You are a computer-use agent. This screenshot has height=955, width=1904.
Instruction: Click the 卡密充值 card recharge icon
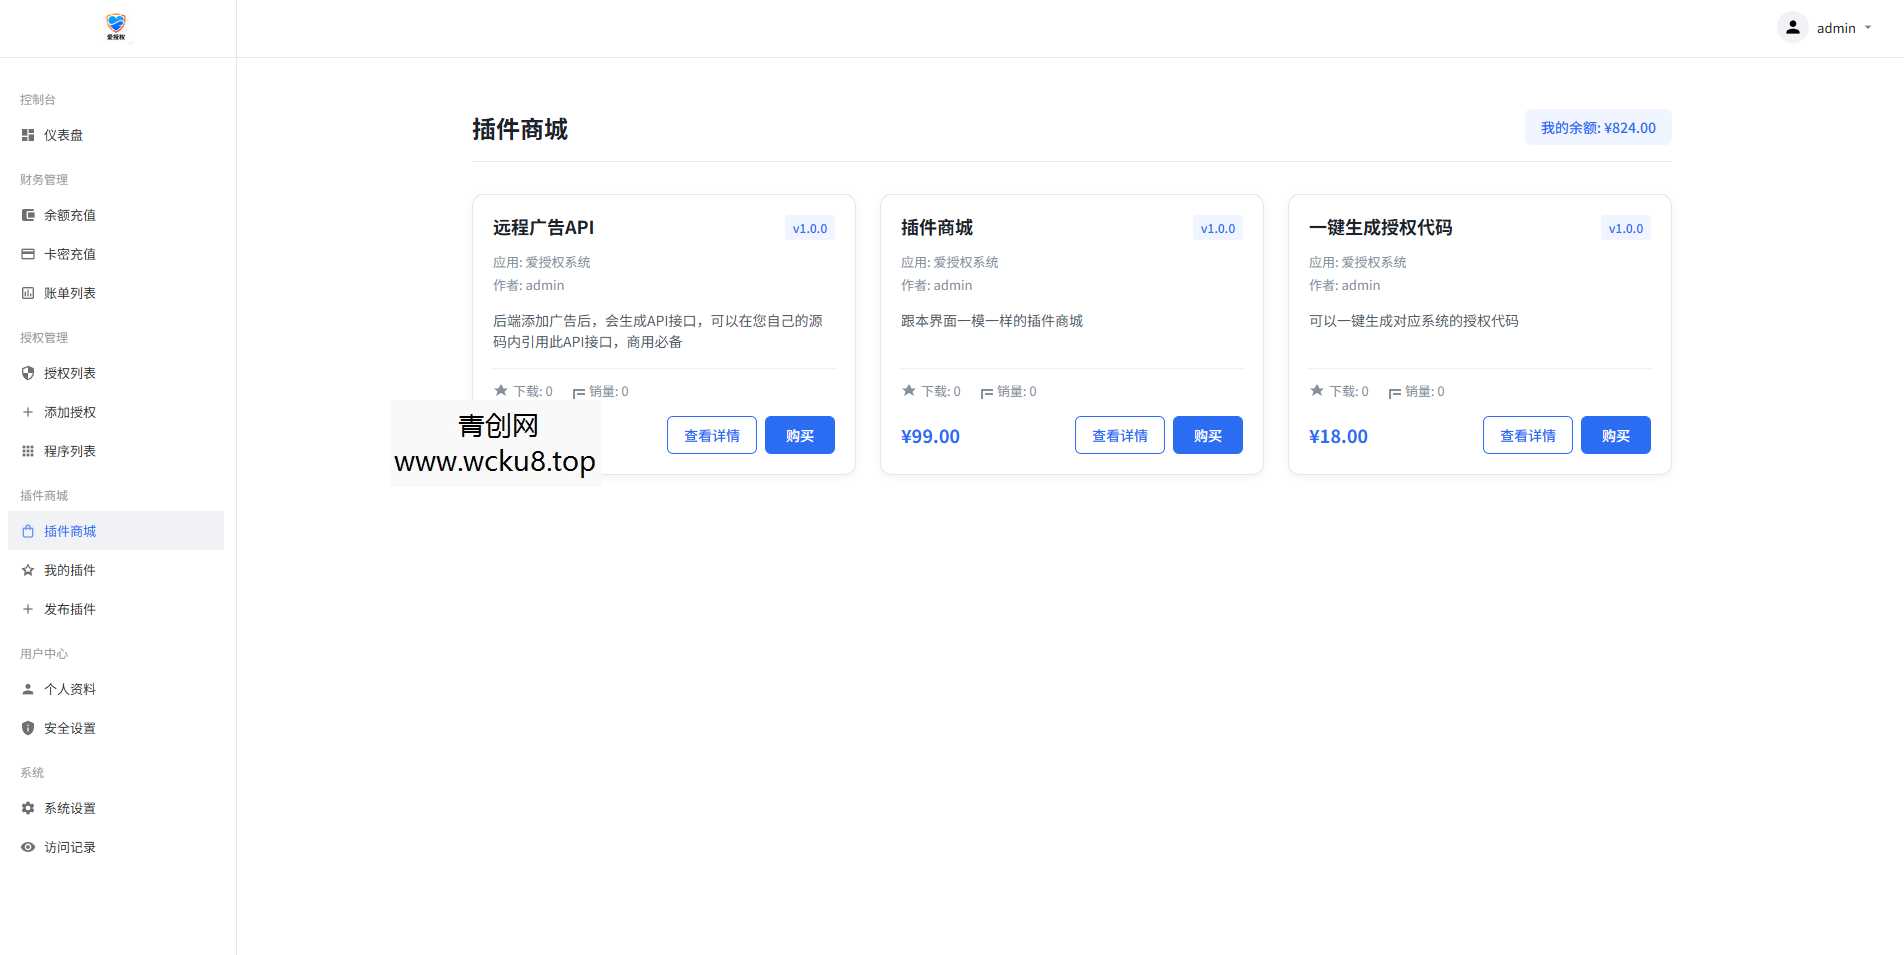pos(27,254)
